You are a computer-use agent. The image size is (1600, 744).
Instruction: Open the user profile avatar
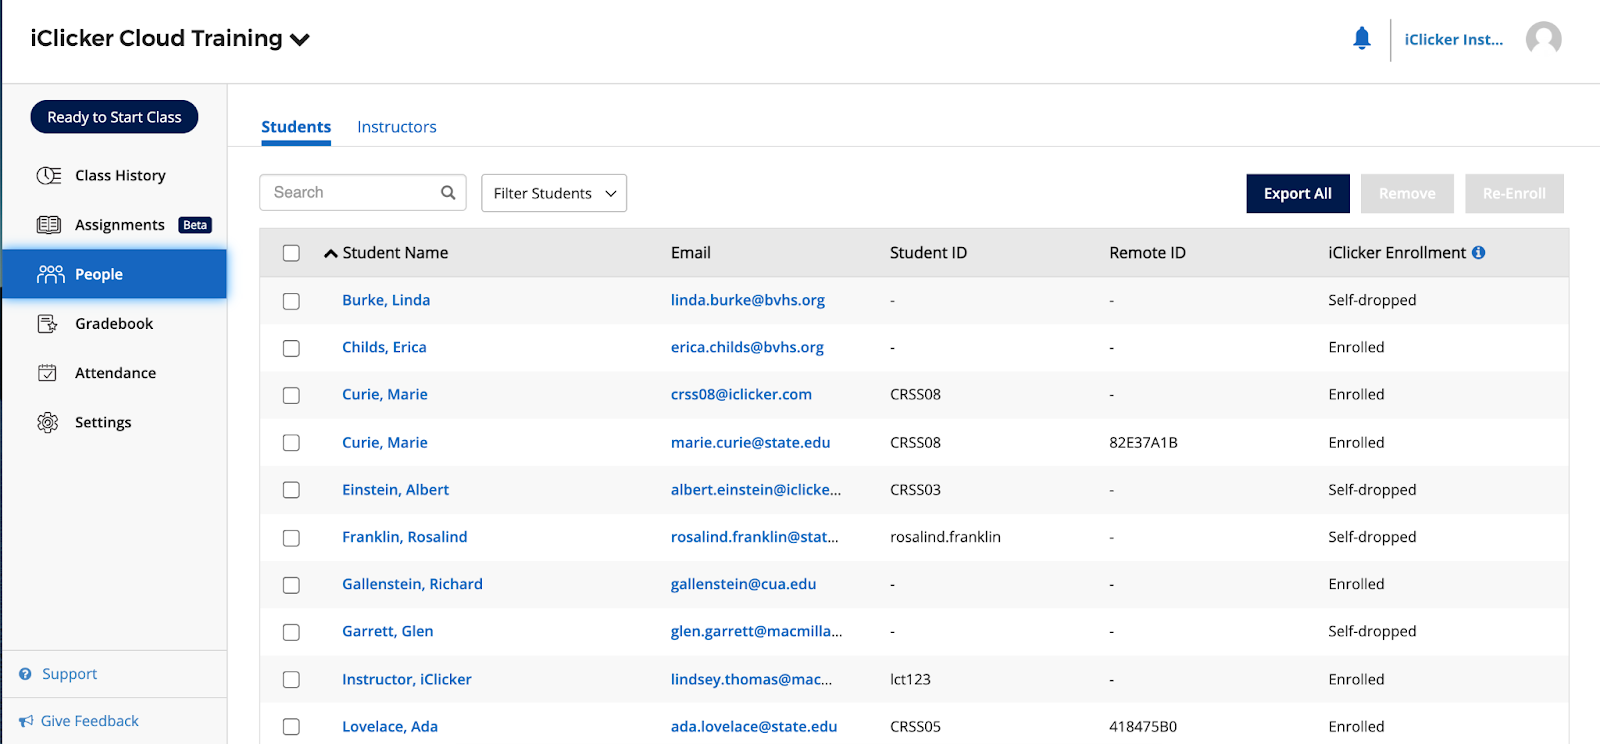[x=1543, y=39]
